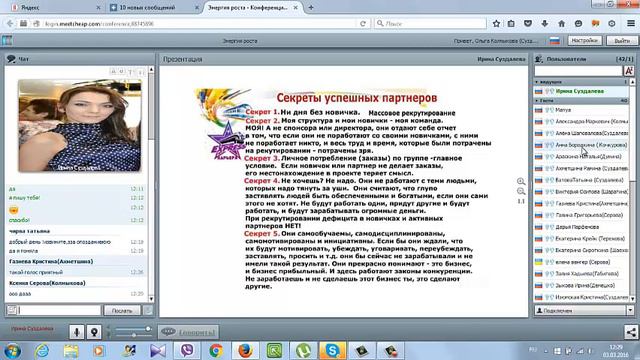The height and width of the screenshot is (360, 640).
Task: Open the connection status dropdown
Action: (x=630, y=311)
